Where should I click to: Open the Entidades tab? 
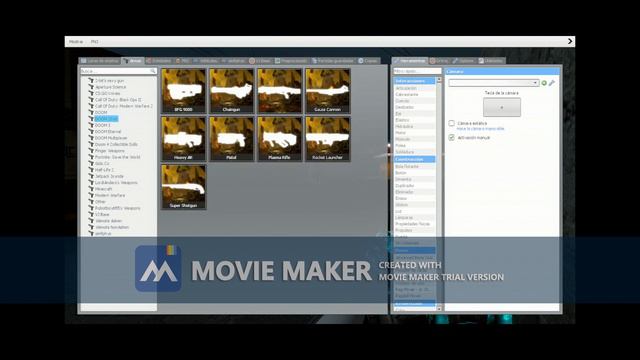[x=159, y=61]
